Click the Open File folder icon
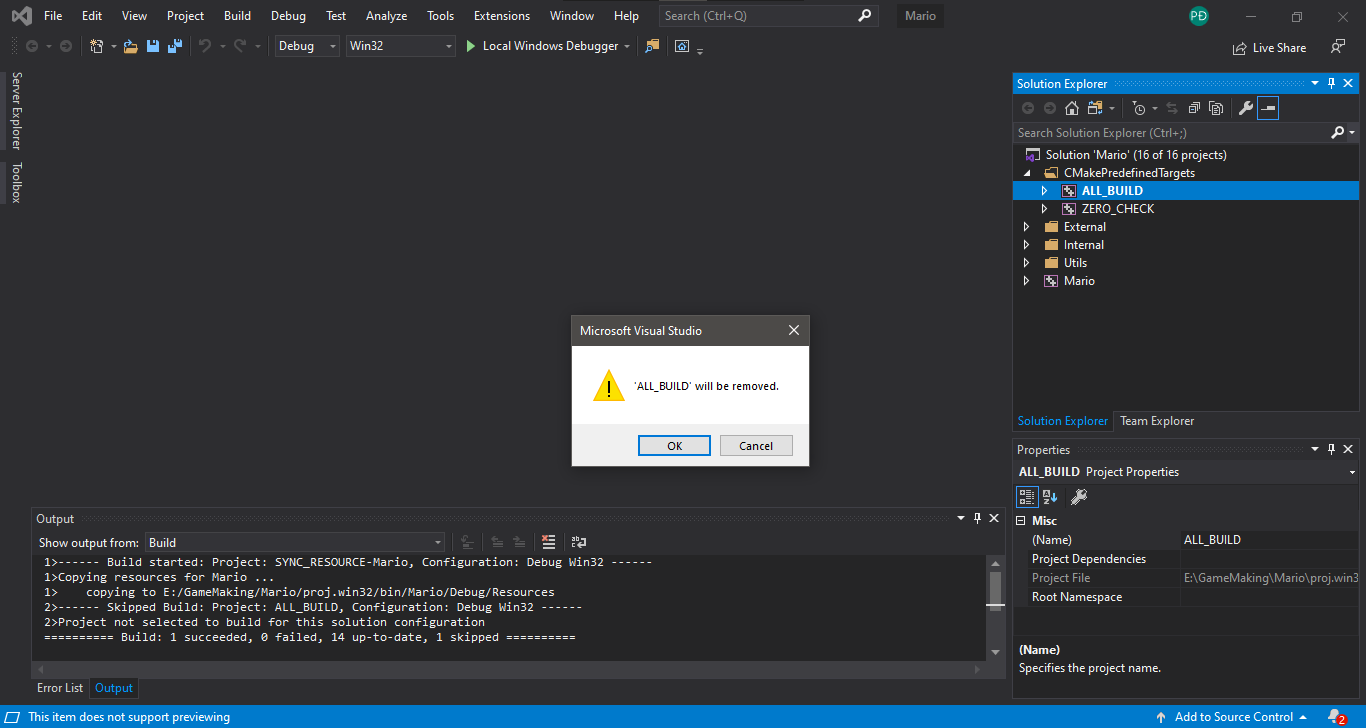Screen dimensions: 1366x728 coord(131,46)
